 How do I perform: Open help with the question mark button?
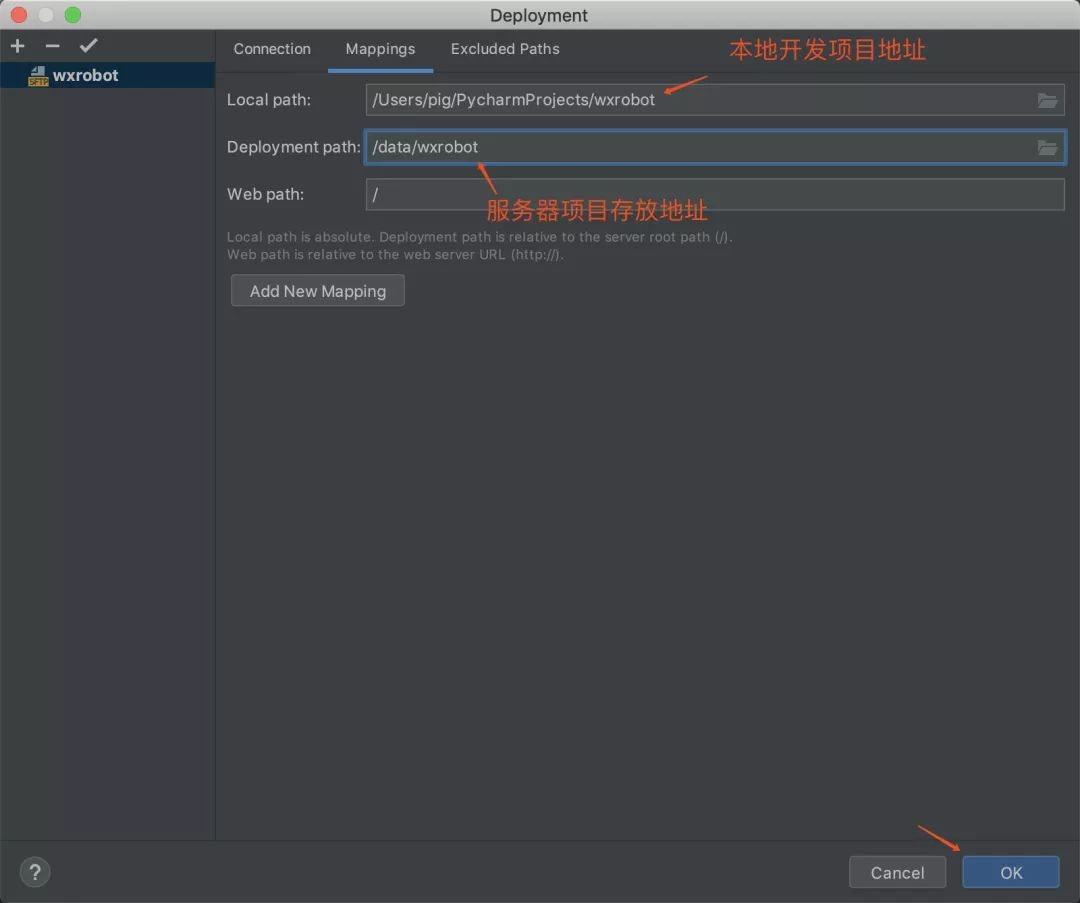[x=35, y=872]
